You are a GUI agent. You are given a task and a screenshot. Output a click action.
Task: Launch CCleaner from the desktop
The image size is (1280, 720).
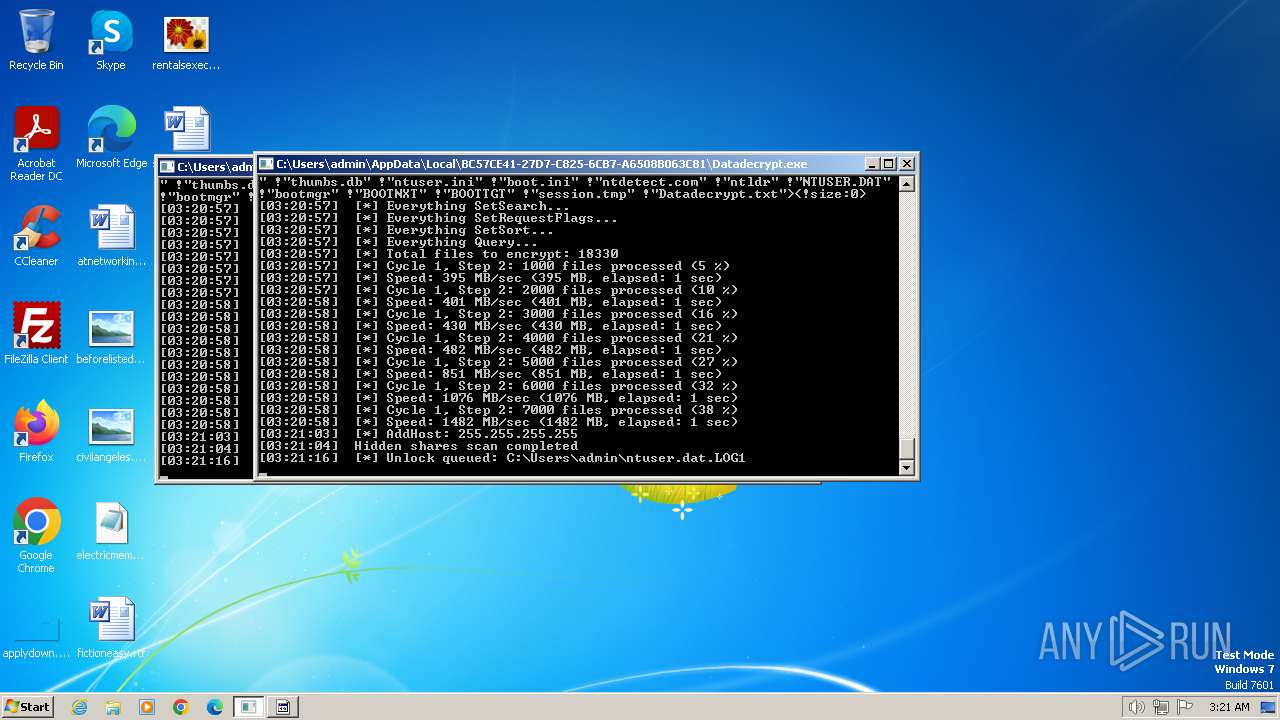point(36,236)
